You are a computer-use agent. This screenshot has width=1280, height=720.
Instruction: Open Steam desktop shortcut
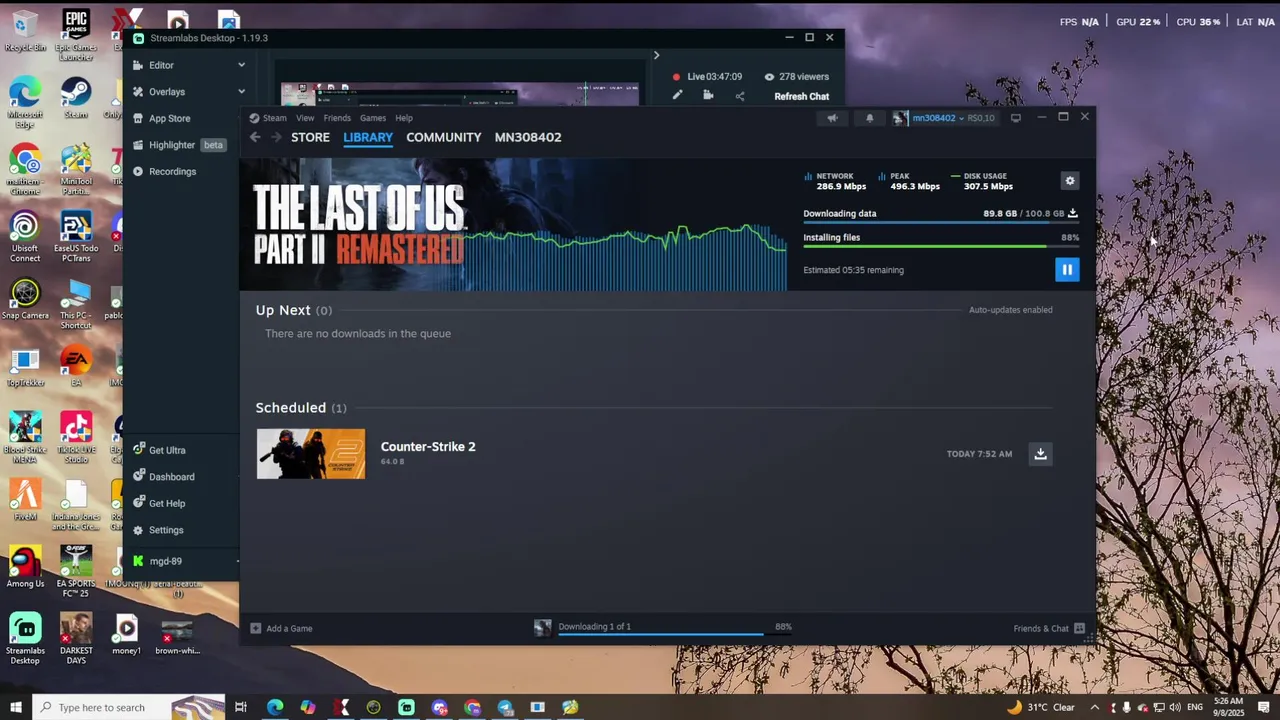(76, 98)
